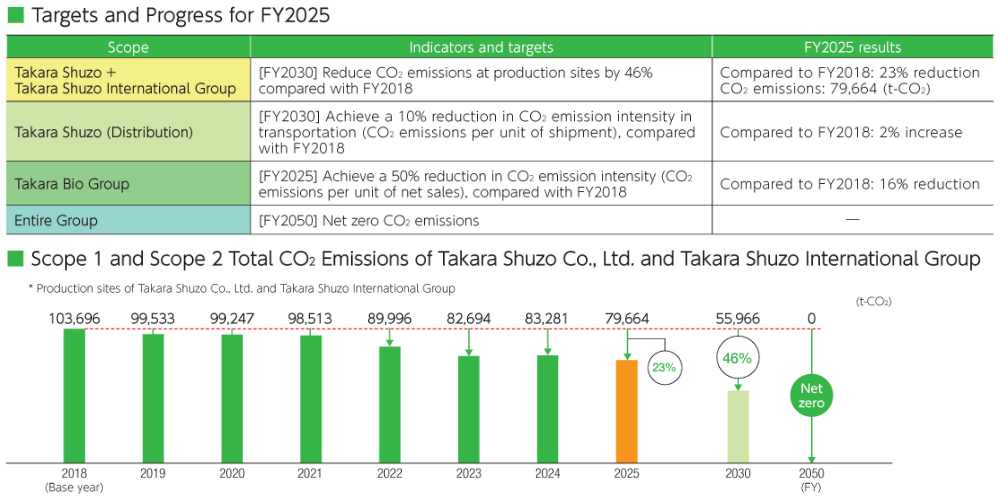
Task: Click the 'Indicators and targets' column header
Action: pos(481,47)
